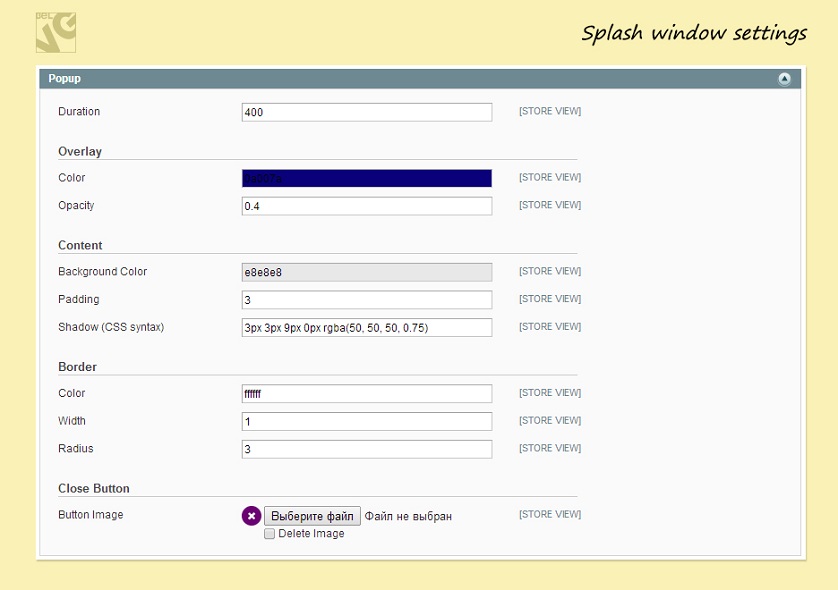Click the Файл не выбран file status text
This screenshot has width=838, height=590.
coord(408,516)
